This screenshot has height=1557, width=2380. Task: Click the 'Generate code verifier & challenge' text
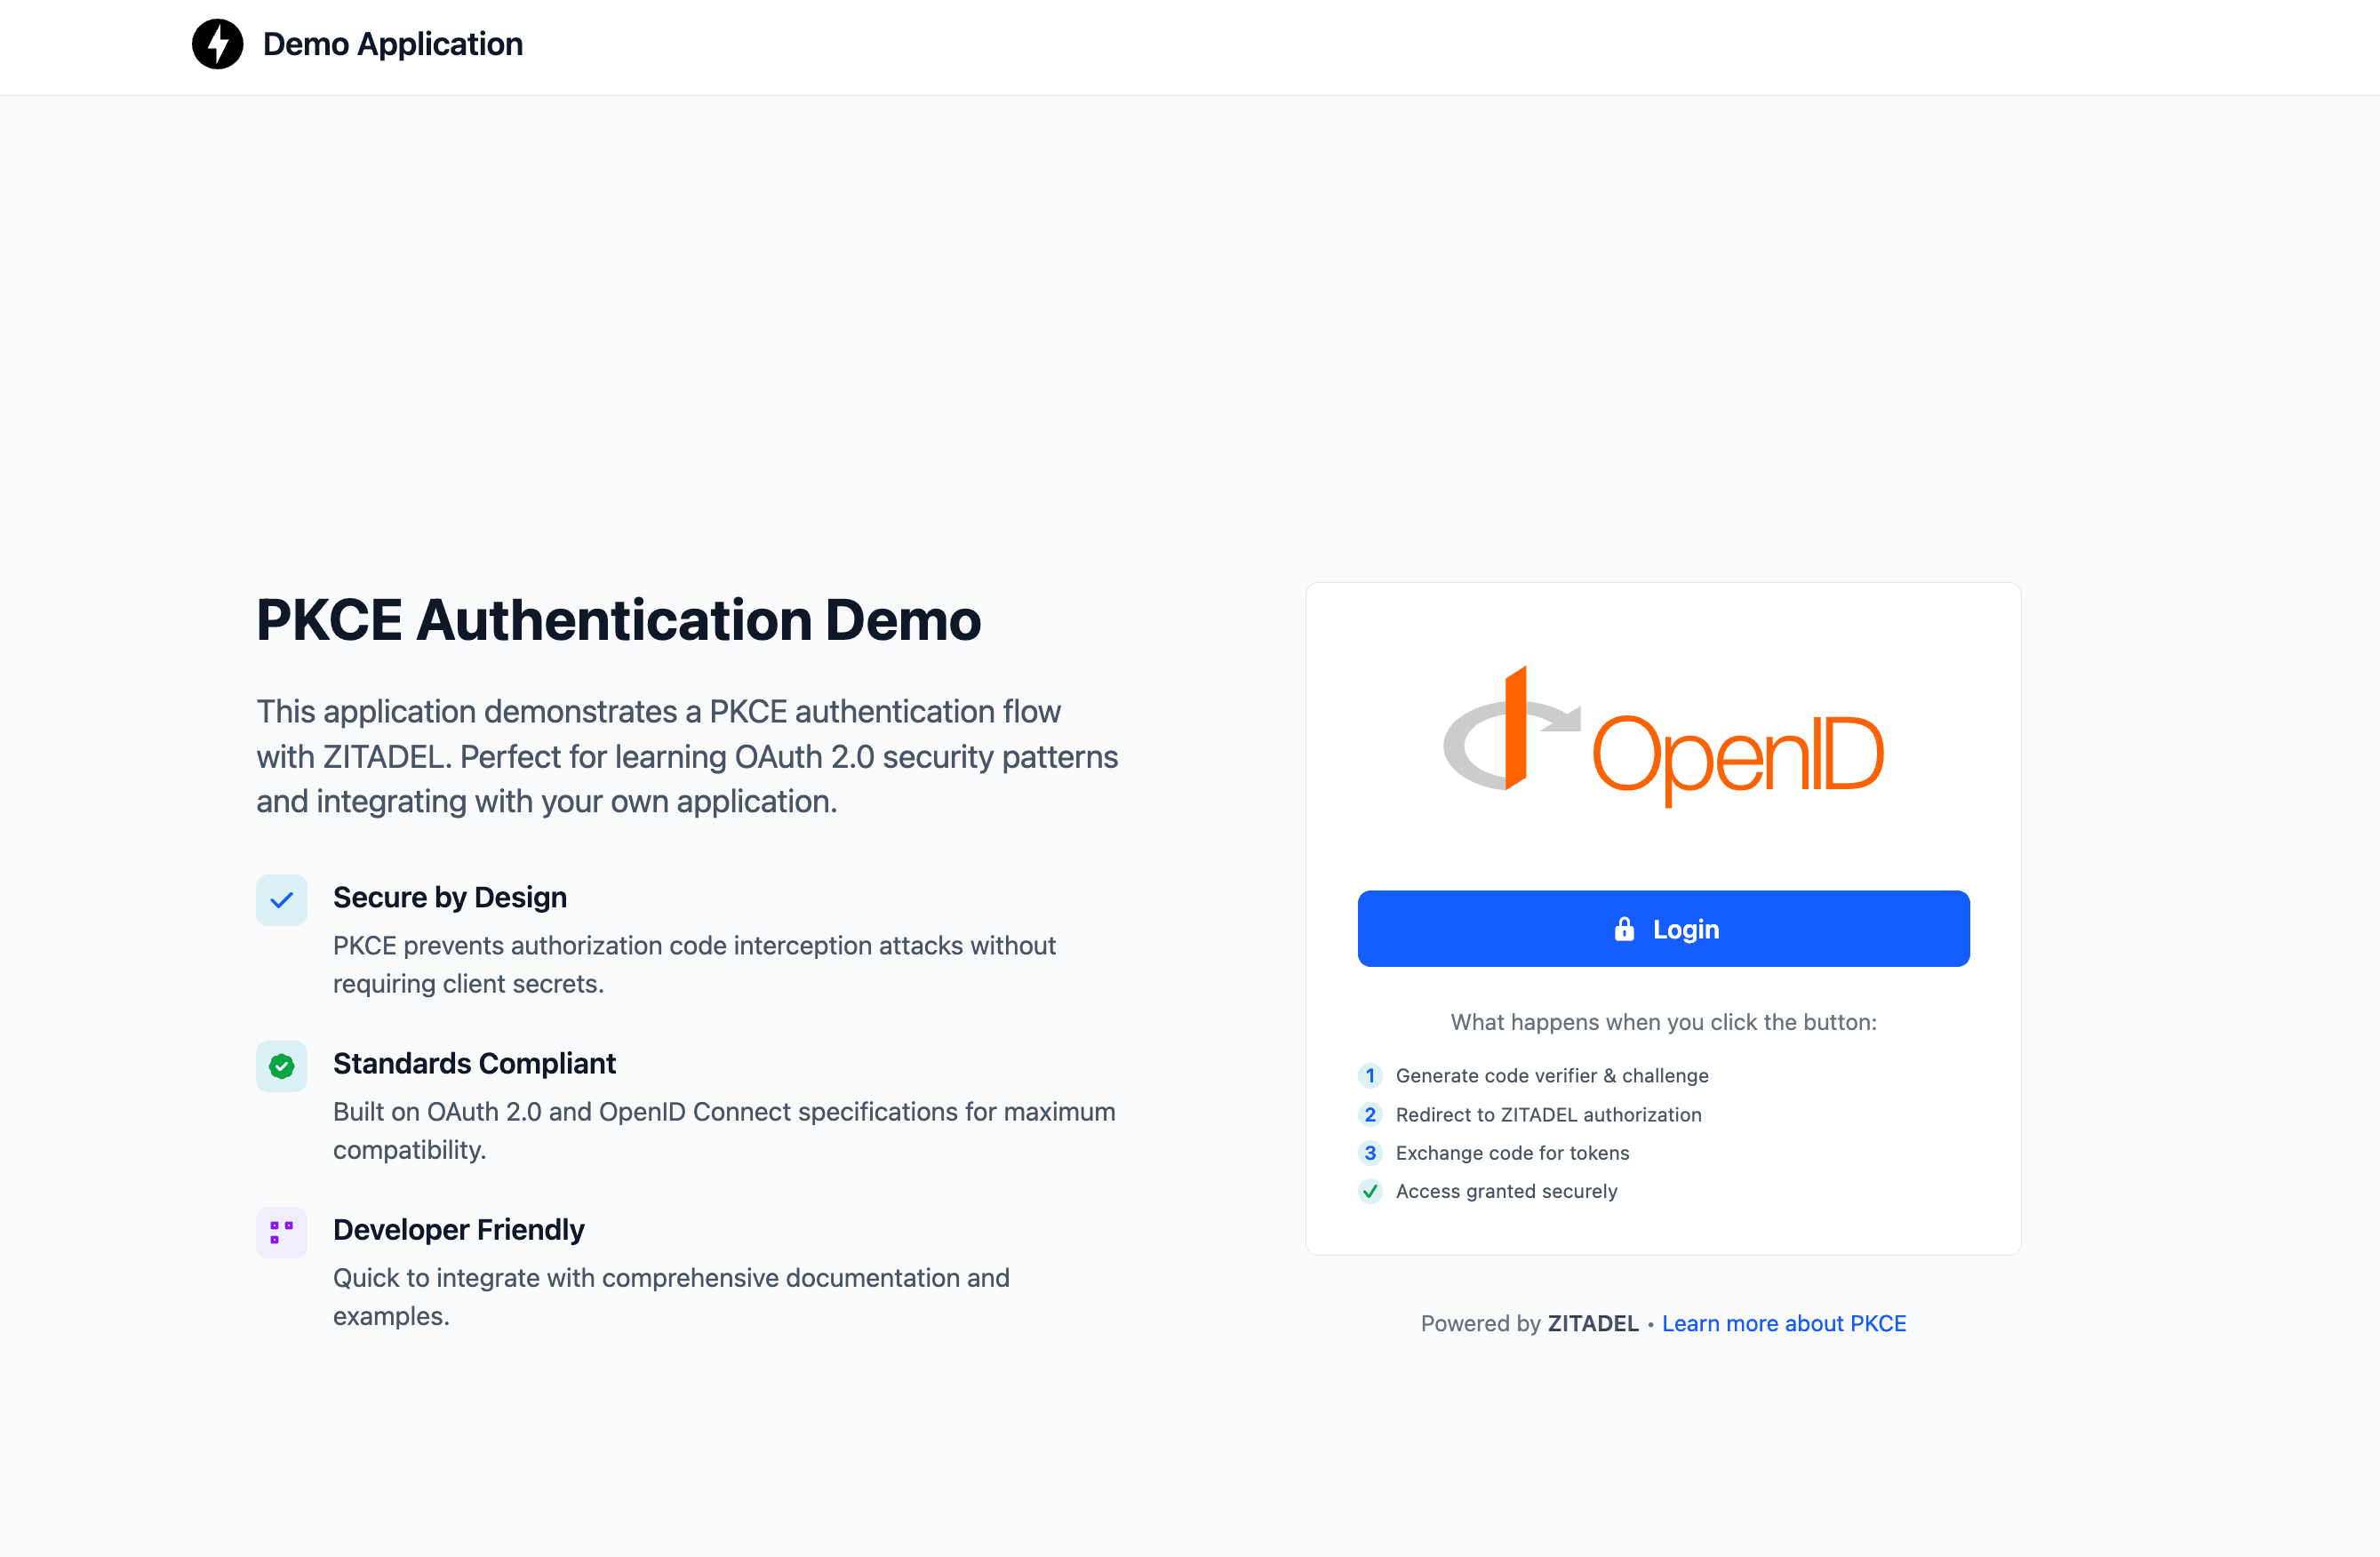point(1552,1076)
